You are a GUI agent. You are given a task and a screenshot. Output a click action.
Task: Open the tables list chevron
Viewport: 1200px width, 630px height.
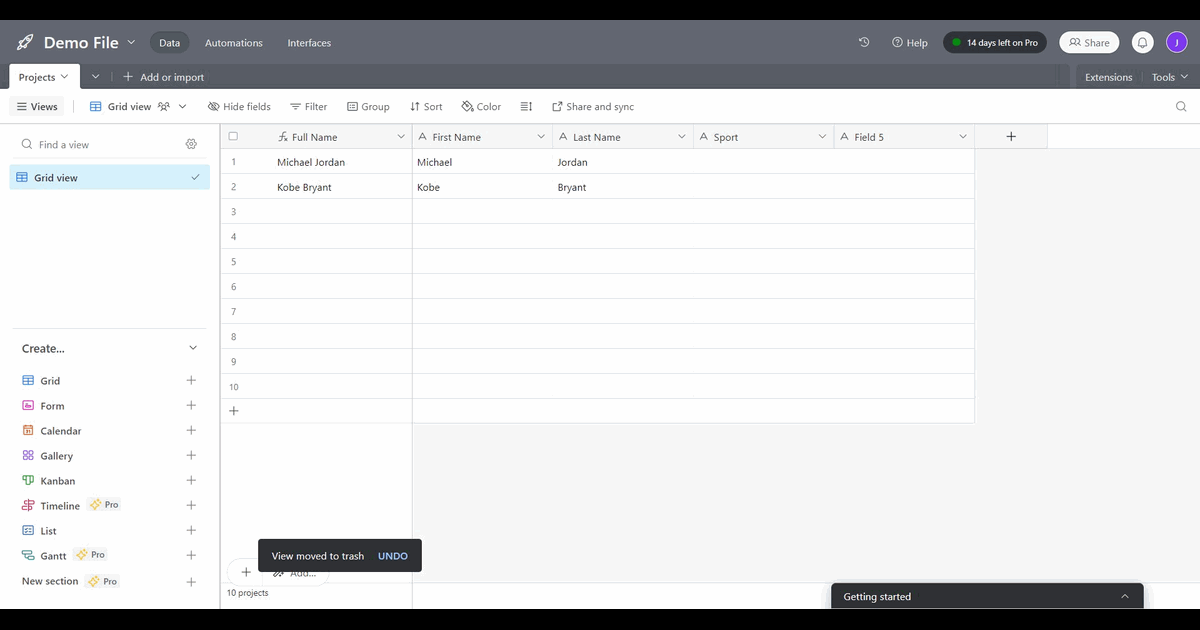96,77
